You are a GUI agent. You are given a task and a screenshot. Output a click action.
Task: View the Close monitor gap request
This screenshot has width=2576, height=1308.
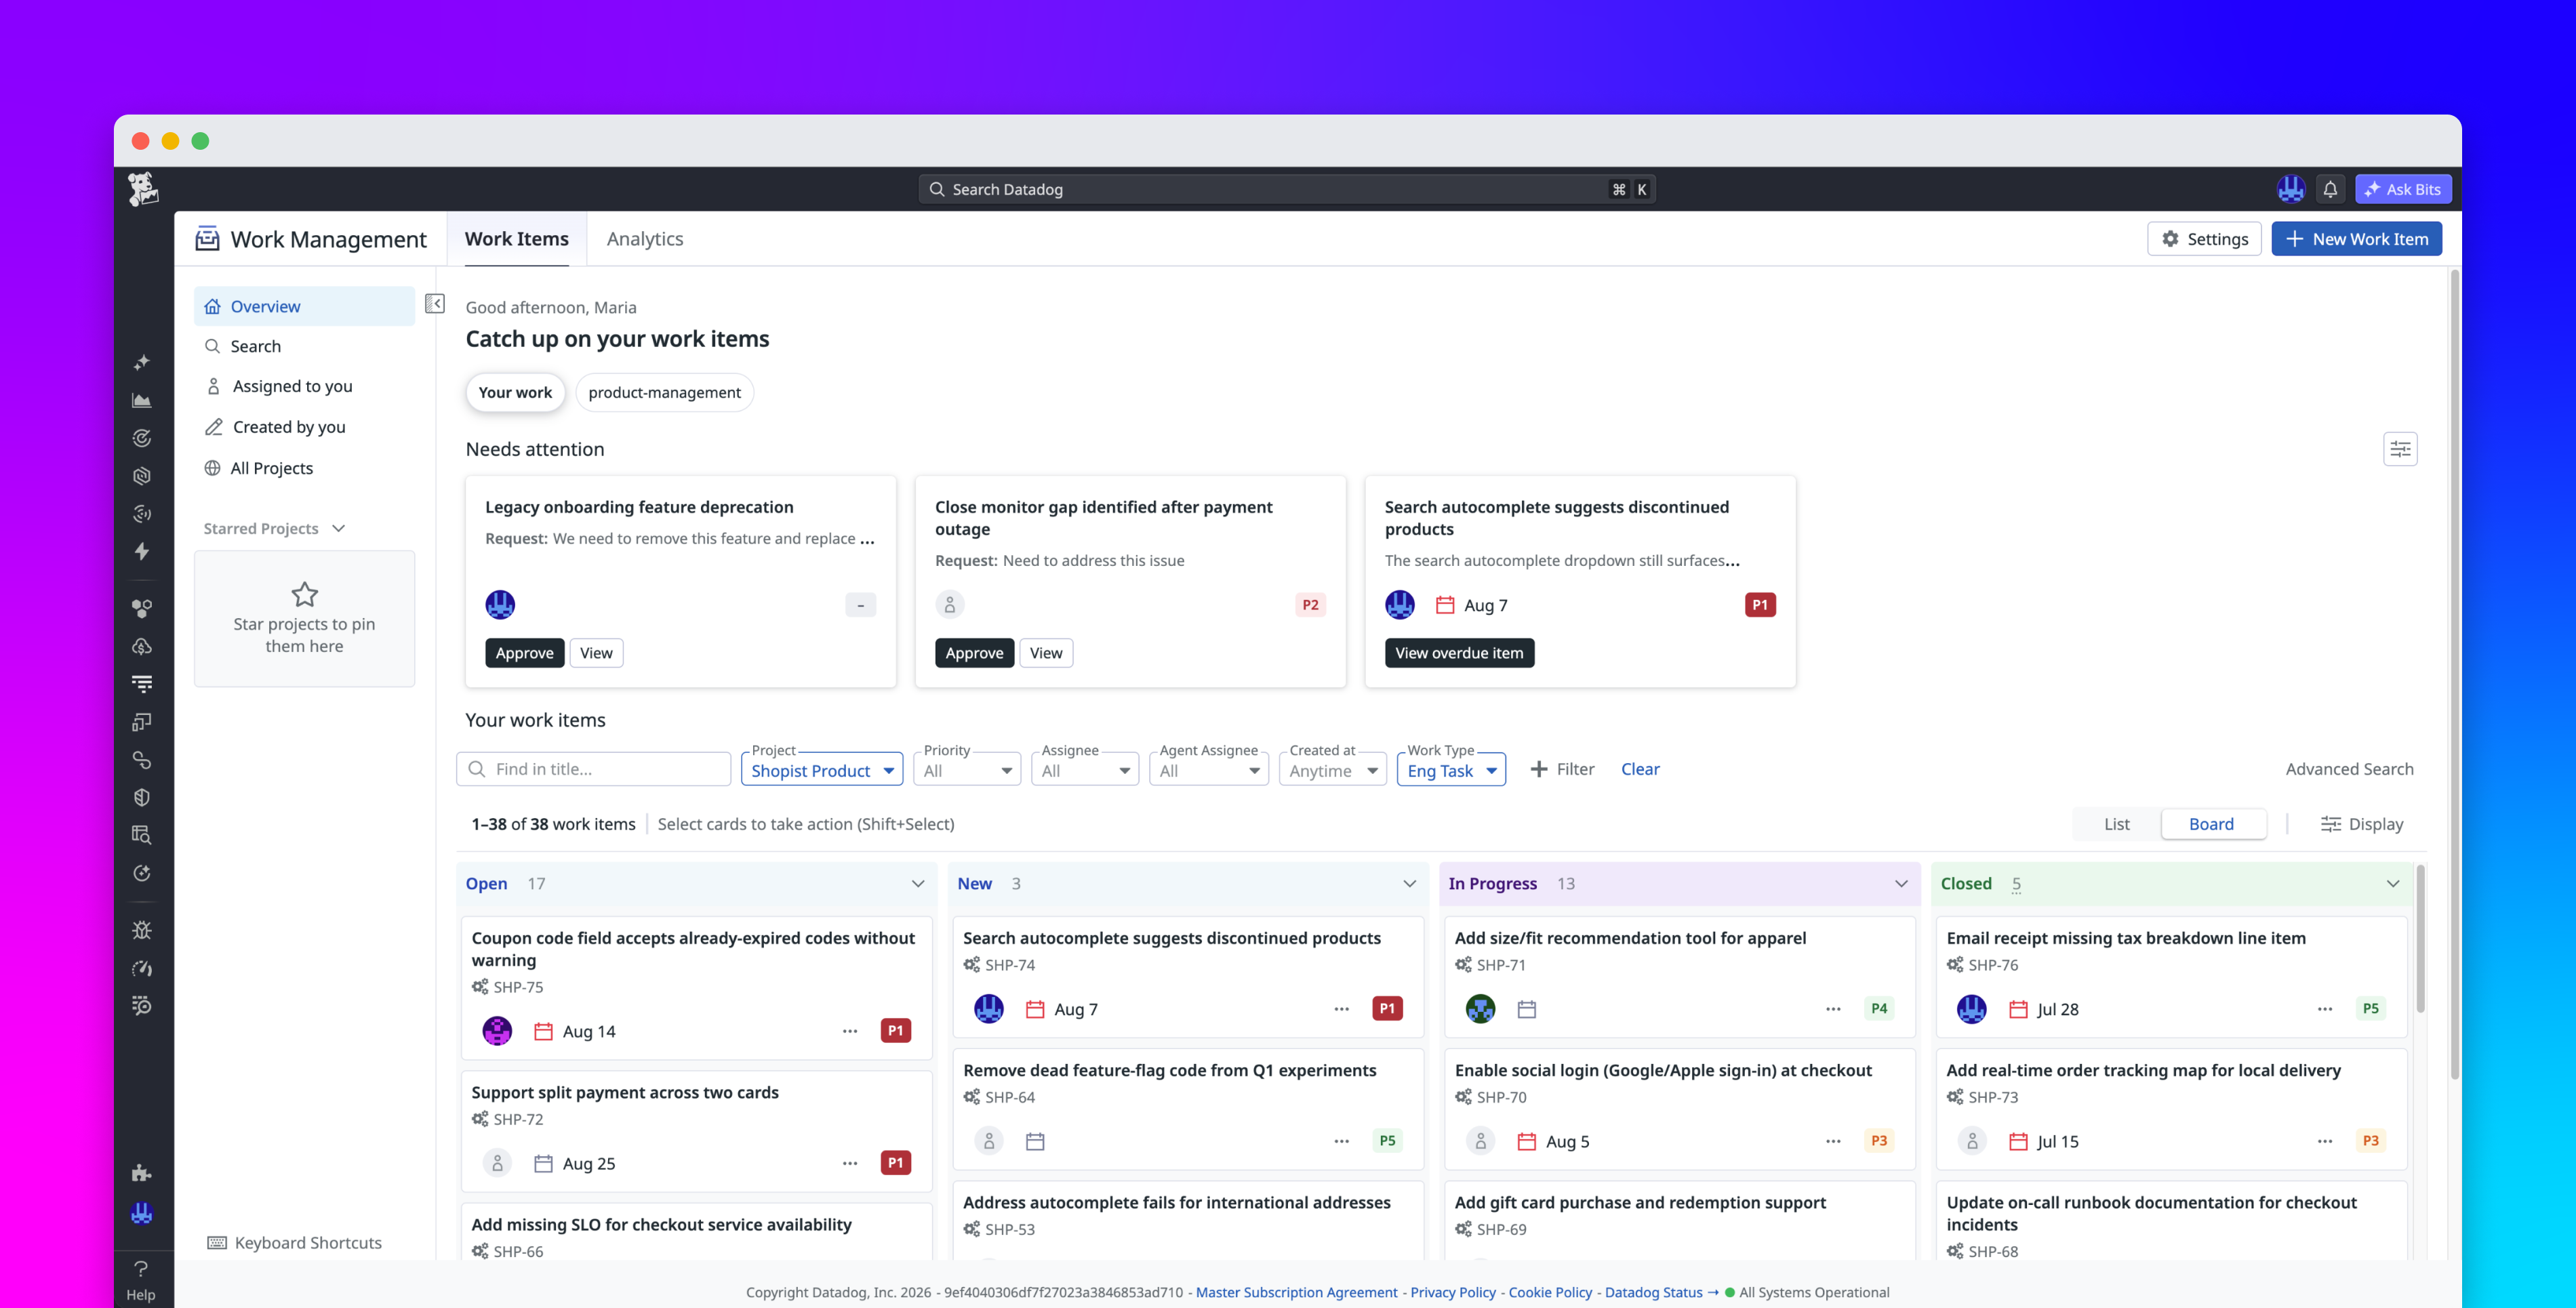1046,653
